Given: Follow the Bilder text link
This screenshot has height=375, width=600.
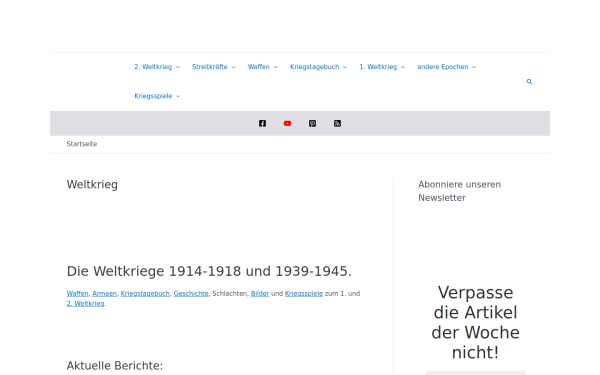Looking at the screenshot, I should [x=260, y=293].
